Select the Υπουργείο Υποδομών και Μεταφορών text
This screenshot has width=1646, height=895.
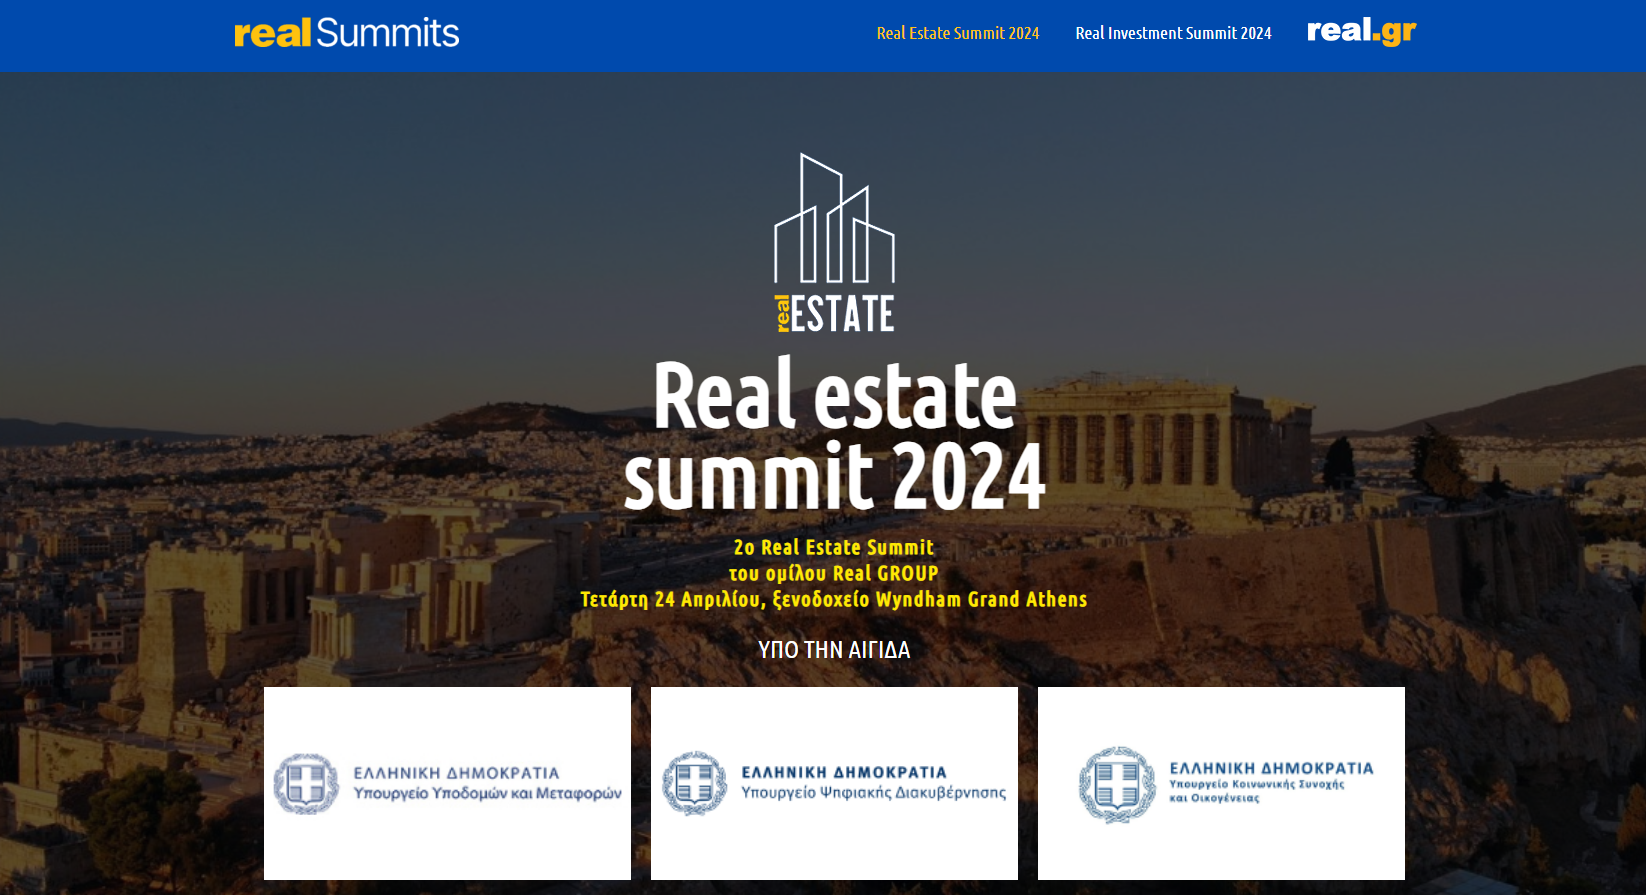click(487, 794)
